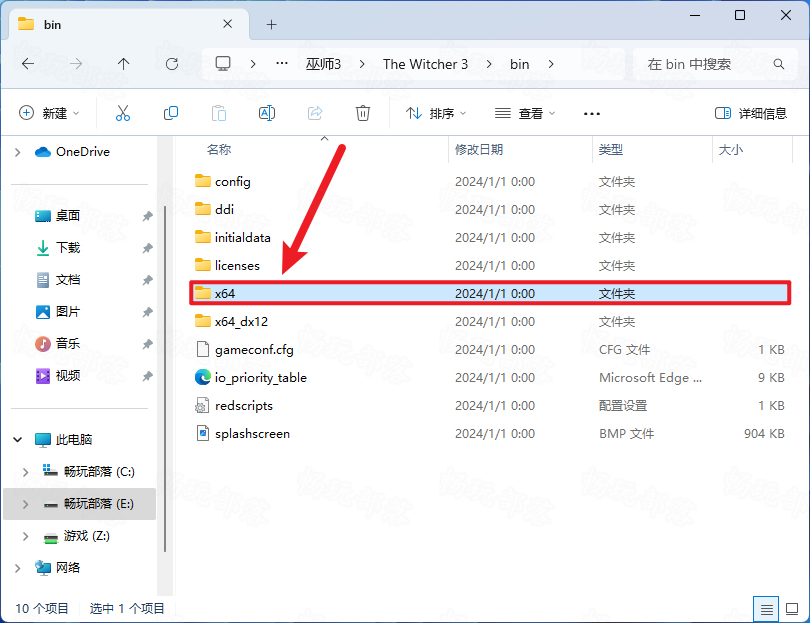810x623 pixels.
Task: Click the ddi folder icon
Action: point(202,209)
